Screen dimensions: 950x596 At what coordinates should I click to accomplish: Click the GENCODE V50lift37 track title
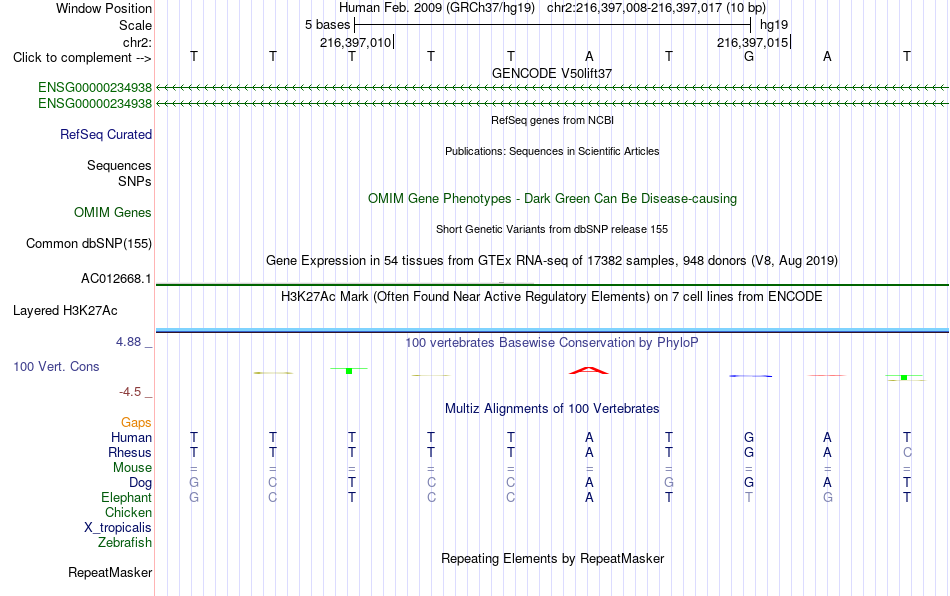tap(552, 73)
